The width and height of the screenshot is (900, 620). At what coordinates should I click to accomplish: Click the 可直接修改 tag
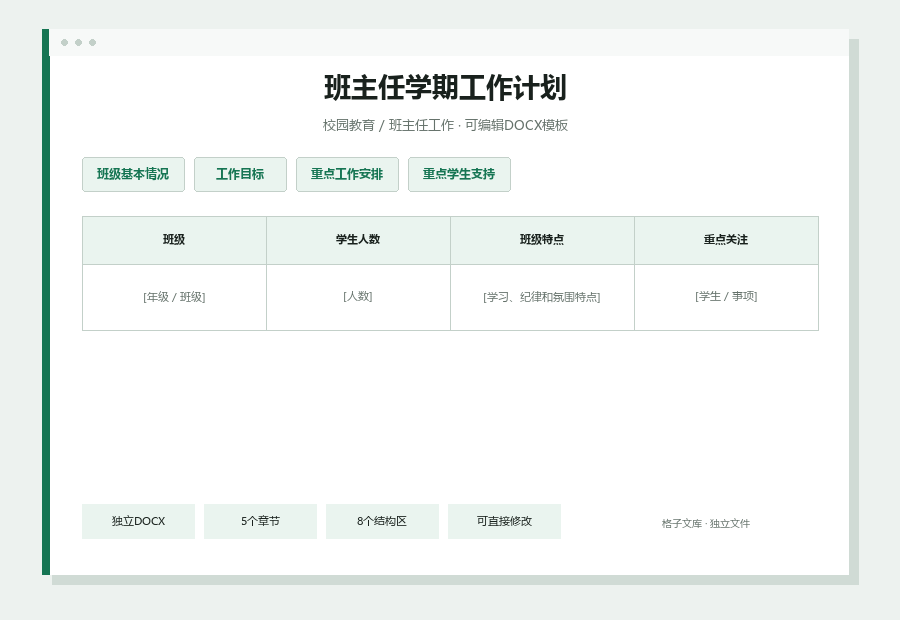[x=505, y=521]
